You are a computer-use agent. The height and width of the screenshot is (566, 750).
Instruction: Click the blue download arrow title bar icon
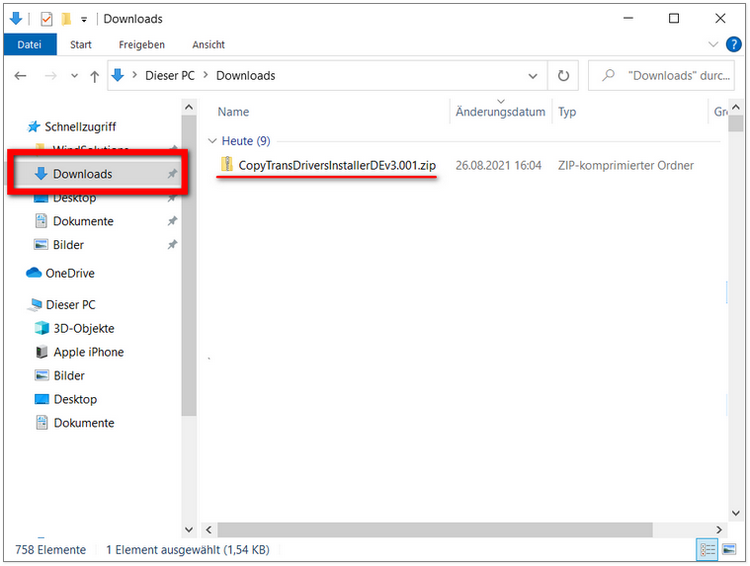point(16,19)
